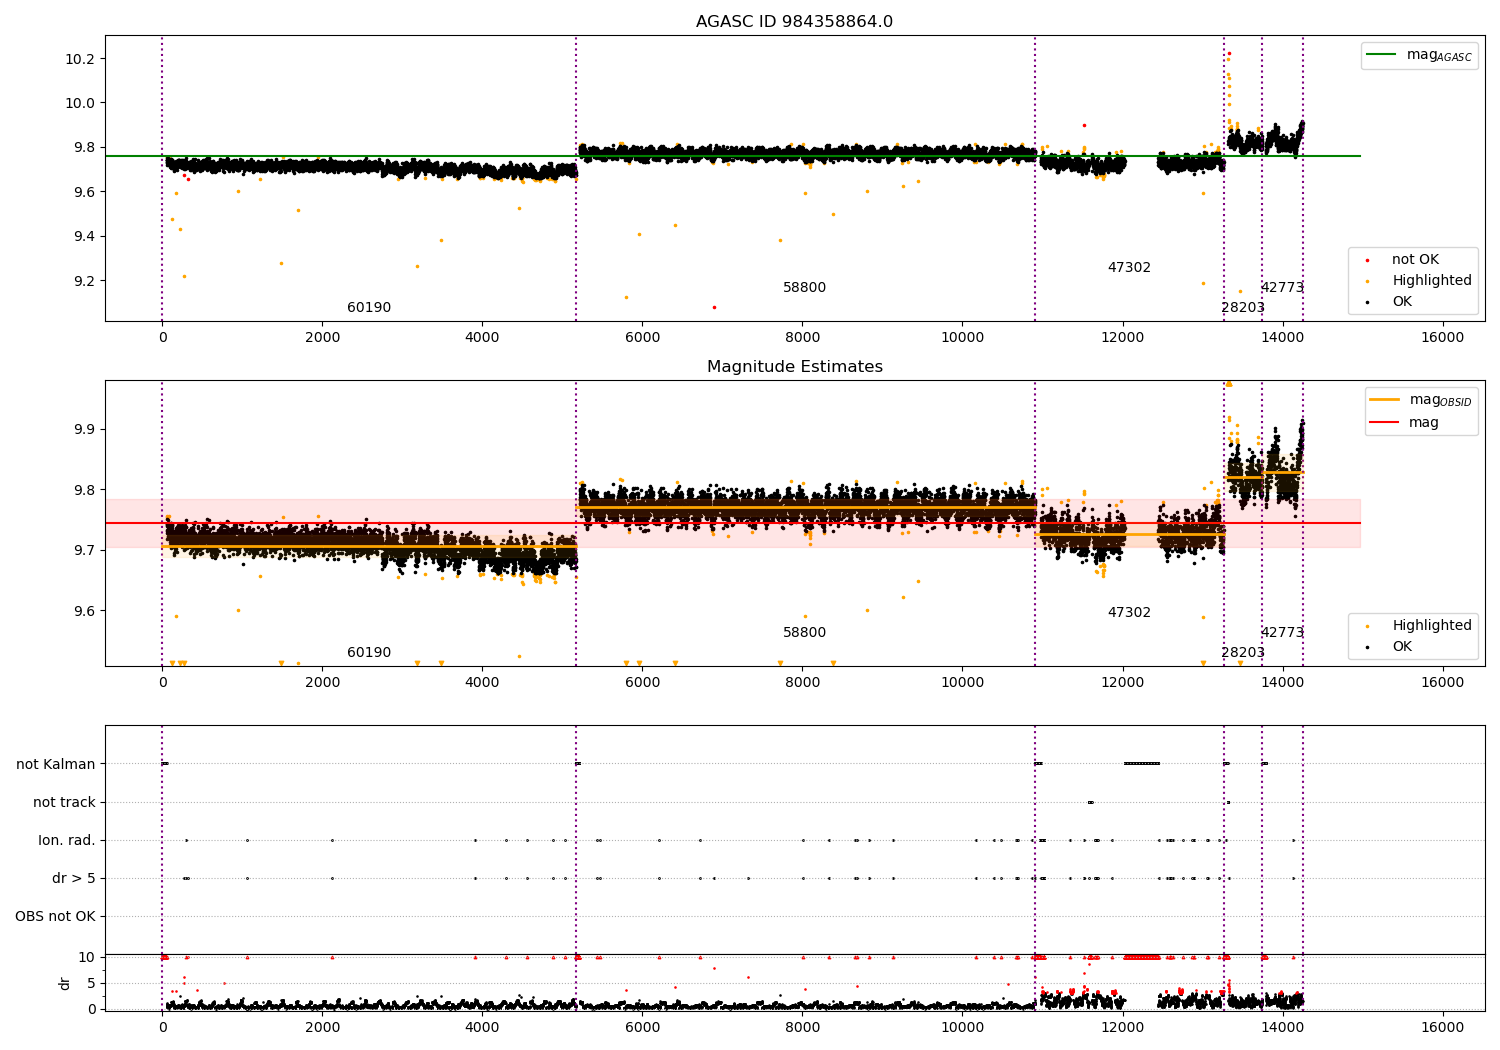Screen dimensions: 1500x1050
Task: Click the 9.6 y-axis tick in middle plot
Action: click(x=84, y=611)
